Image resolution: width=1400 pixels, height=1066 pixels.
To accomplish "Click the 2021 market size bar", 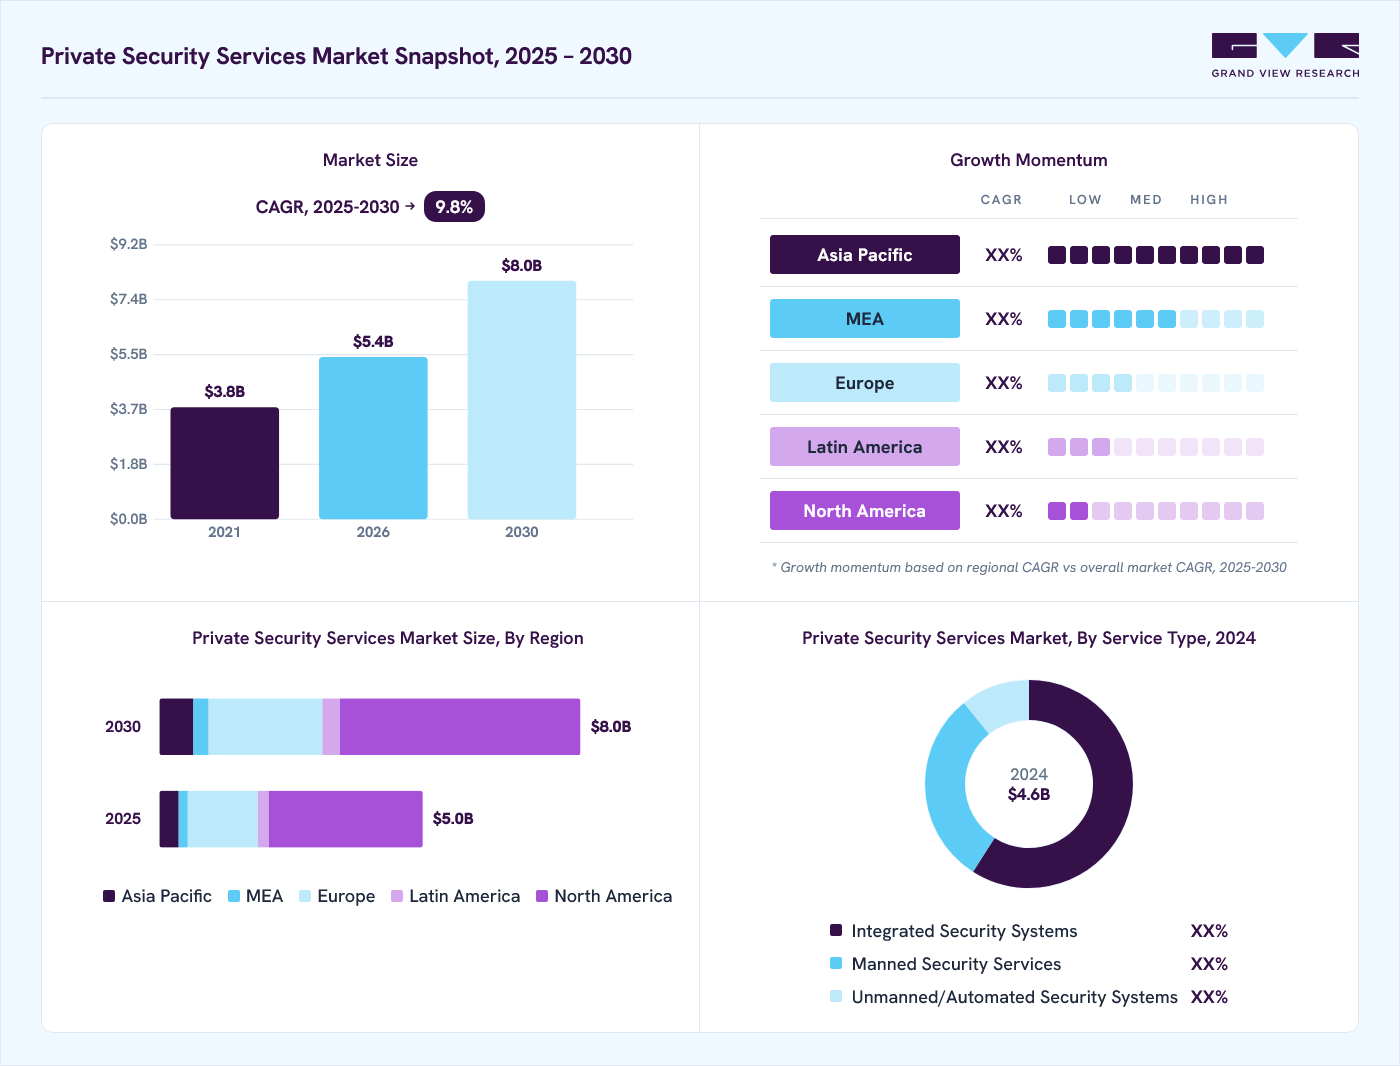I will (225, 463).
